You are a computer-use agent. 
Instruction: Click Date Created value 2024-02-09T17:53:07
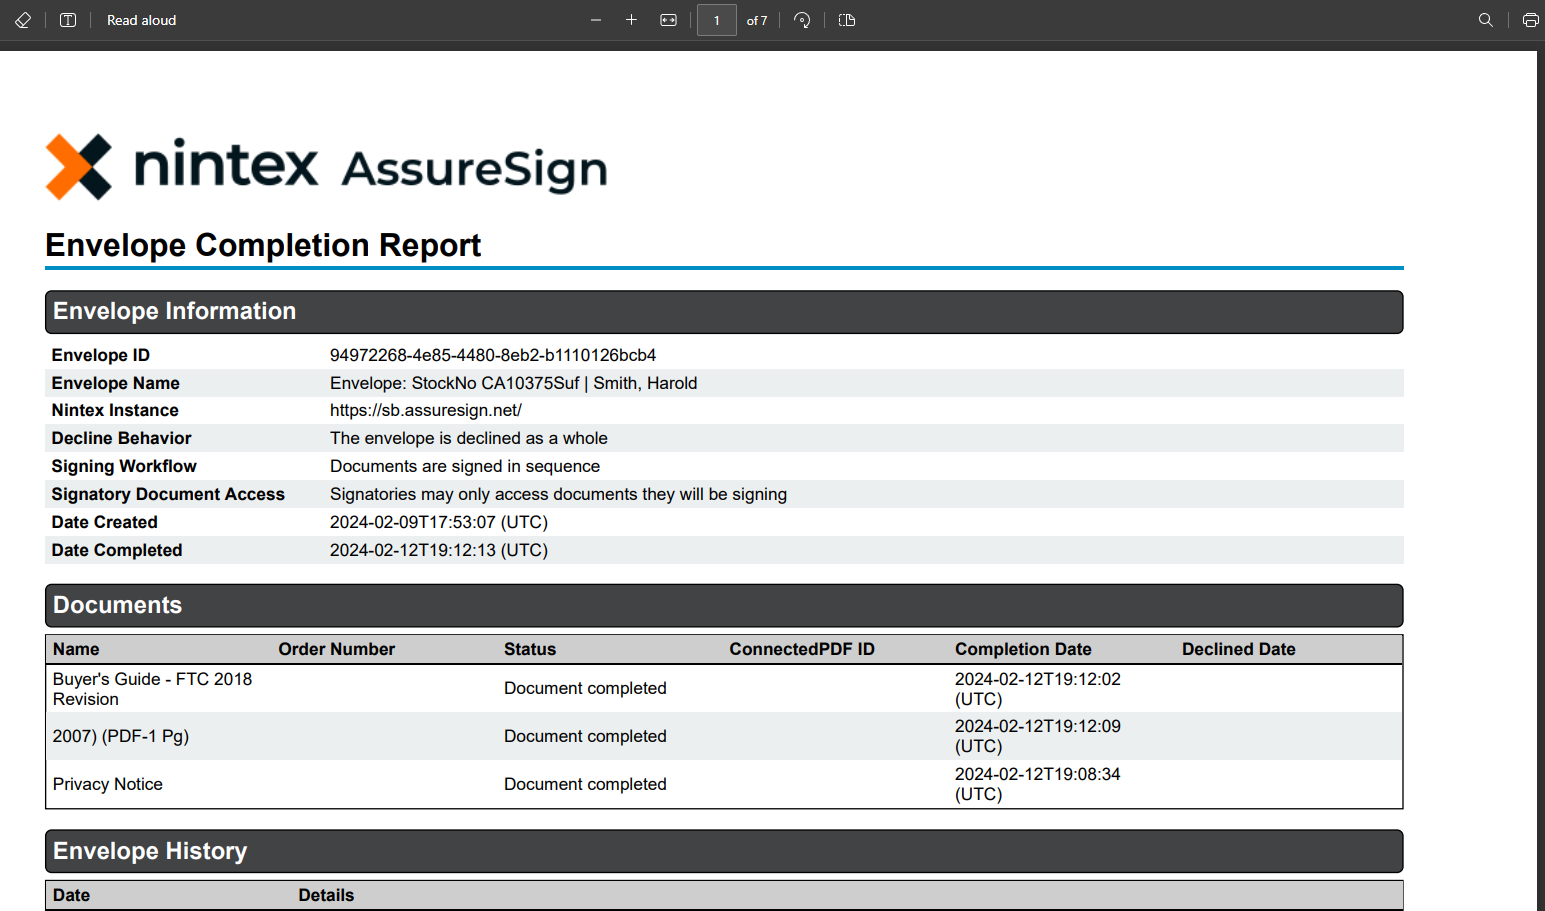pyautogui.click(x=439, y=522)
